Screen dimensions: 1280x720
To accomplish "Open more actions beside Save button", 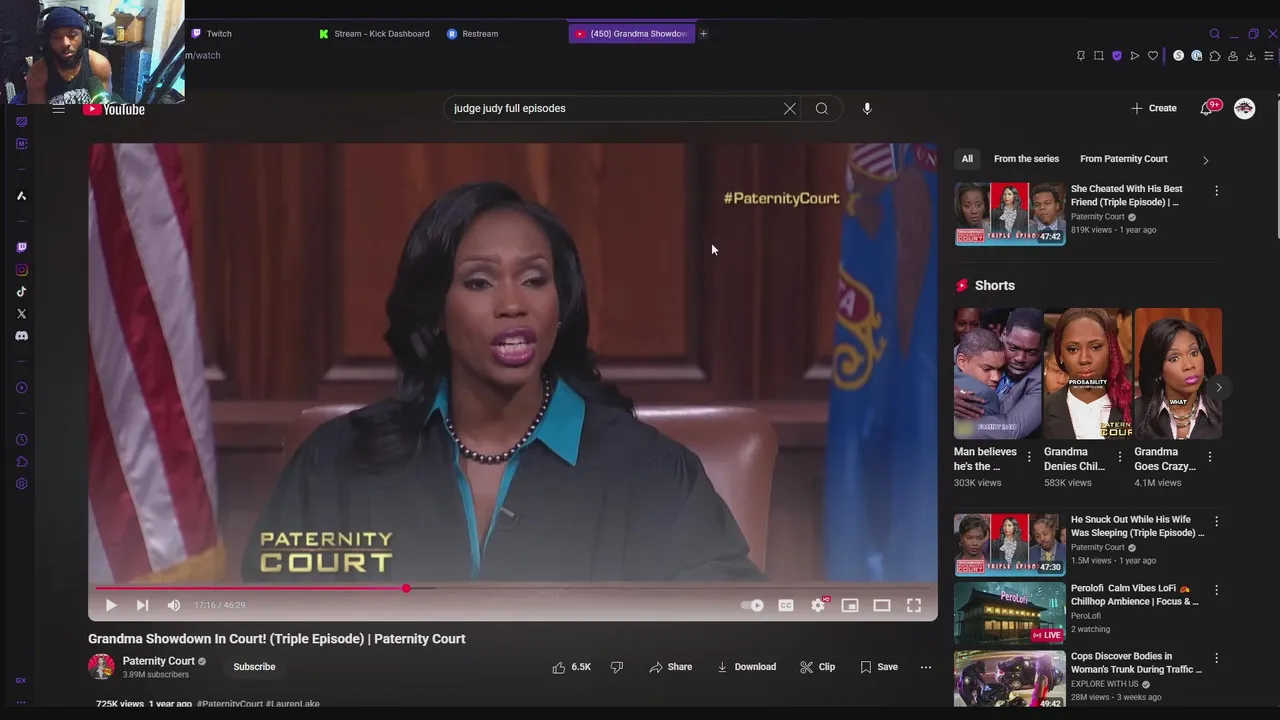I will coord(926,667).
